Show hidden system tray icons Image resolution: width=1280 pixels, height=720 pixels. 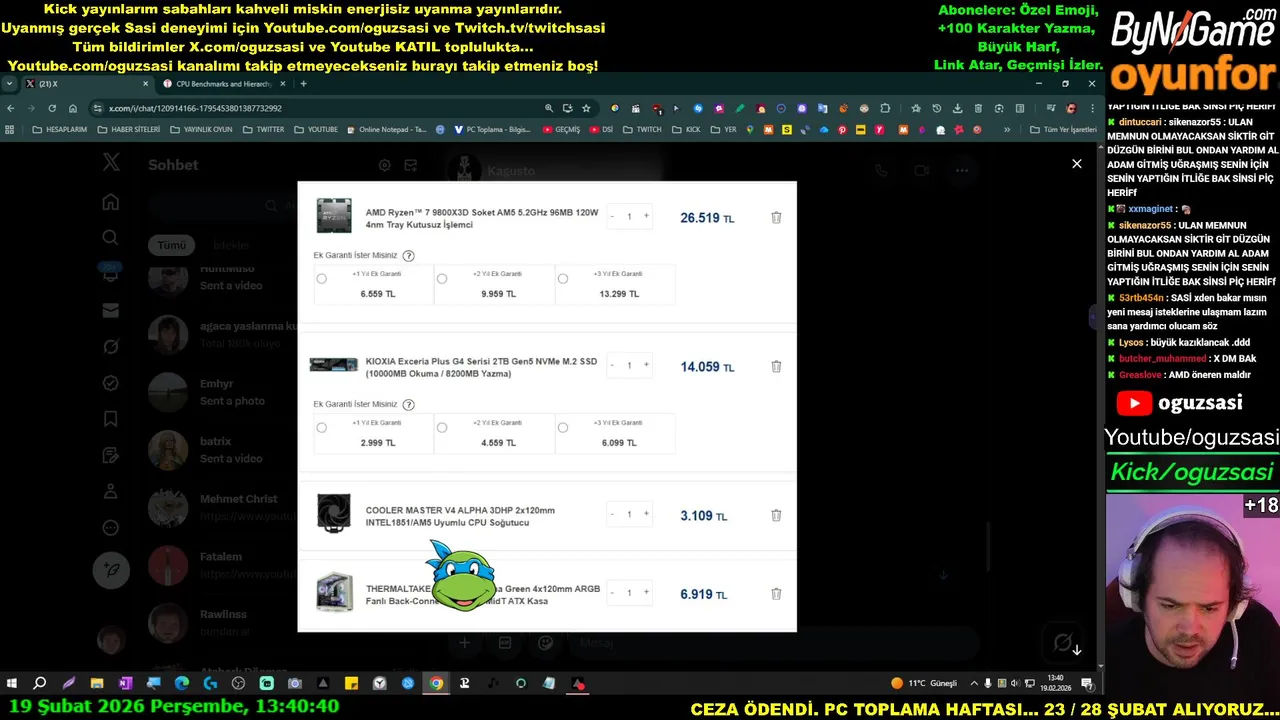tap(973, 683)
